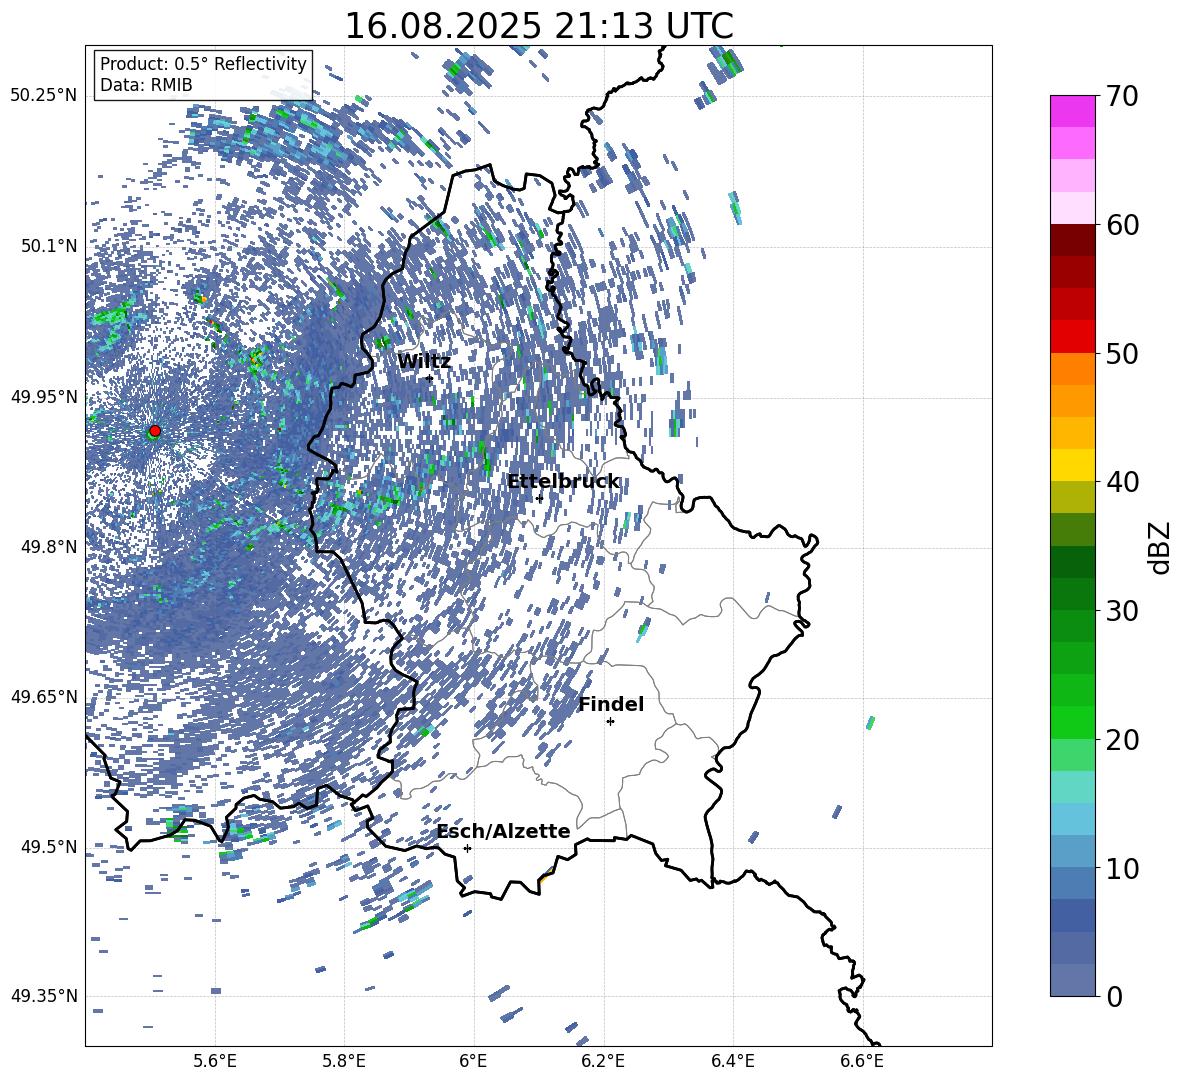The width and height of the screenshot is (1184, 1081).
Task: Click the bright red colorbar swatch near 50
Action: [1072, 337]
